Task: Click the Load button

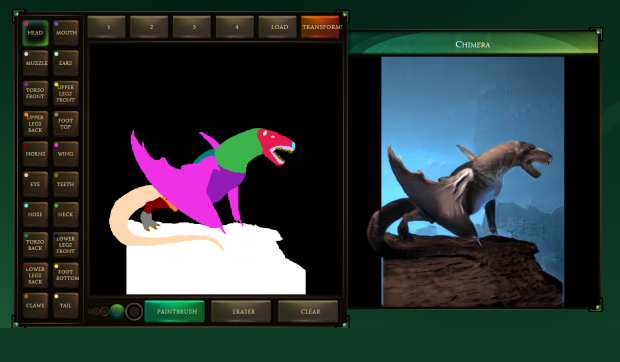Action: pyautogui.click(x=278, y=27)
